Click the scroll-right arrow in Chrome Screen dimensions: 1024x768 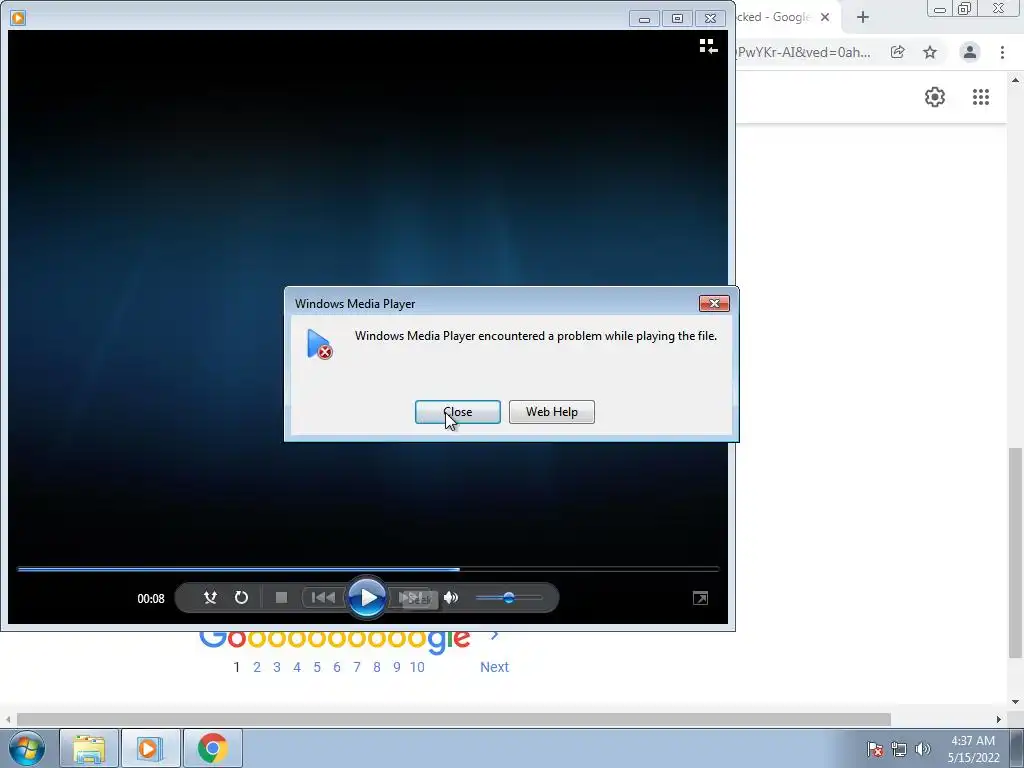coord(999,719)
